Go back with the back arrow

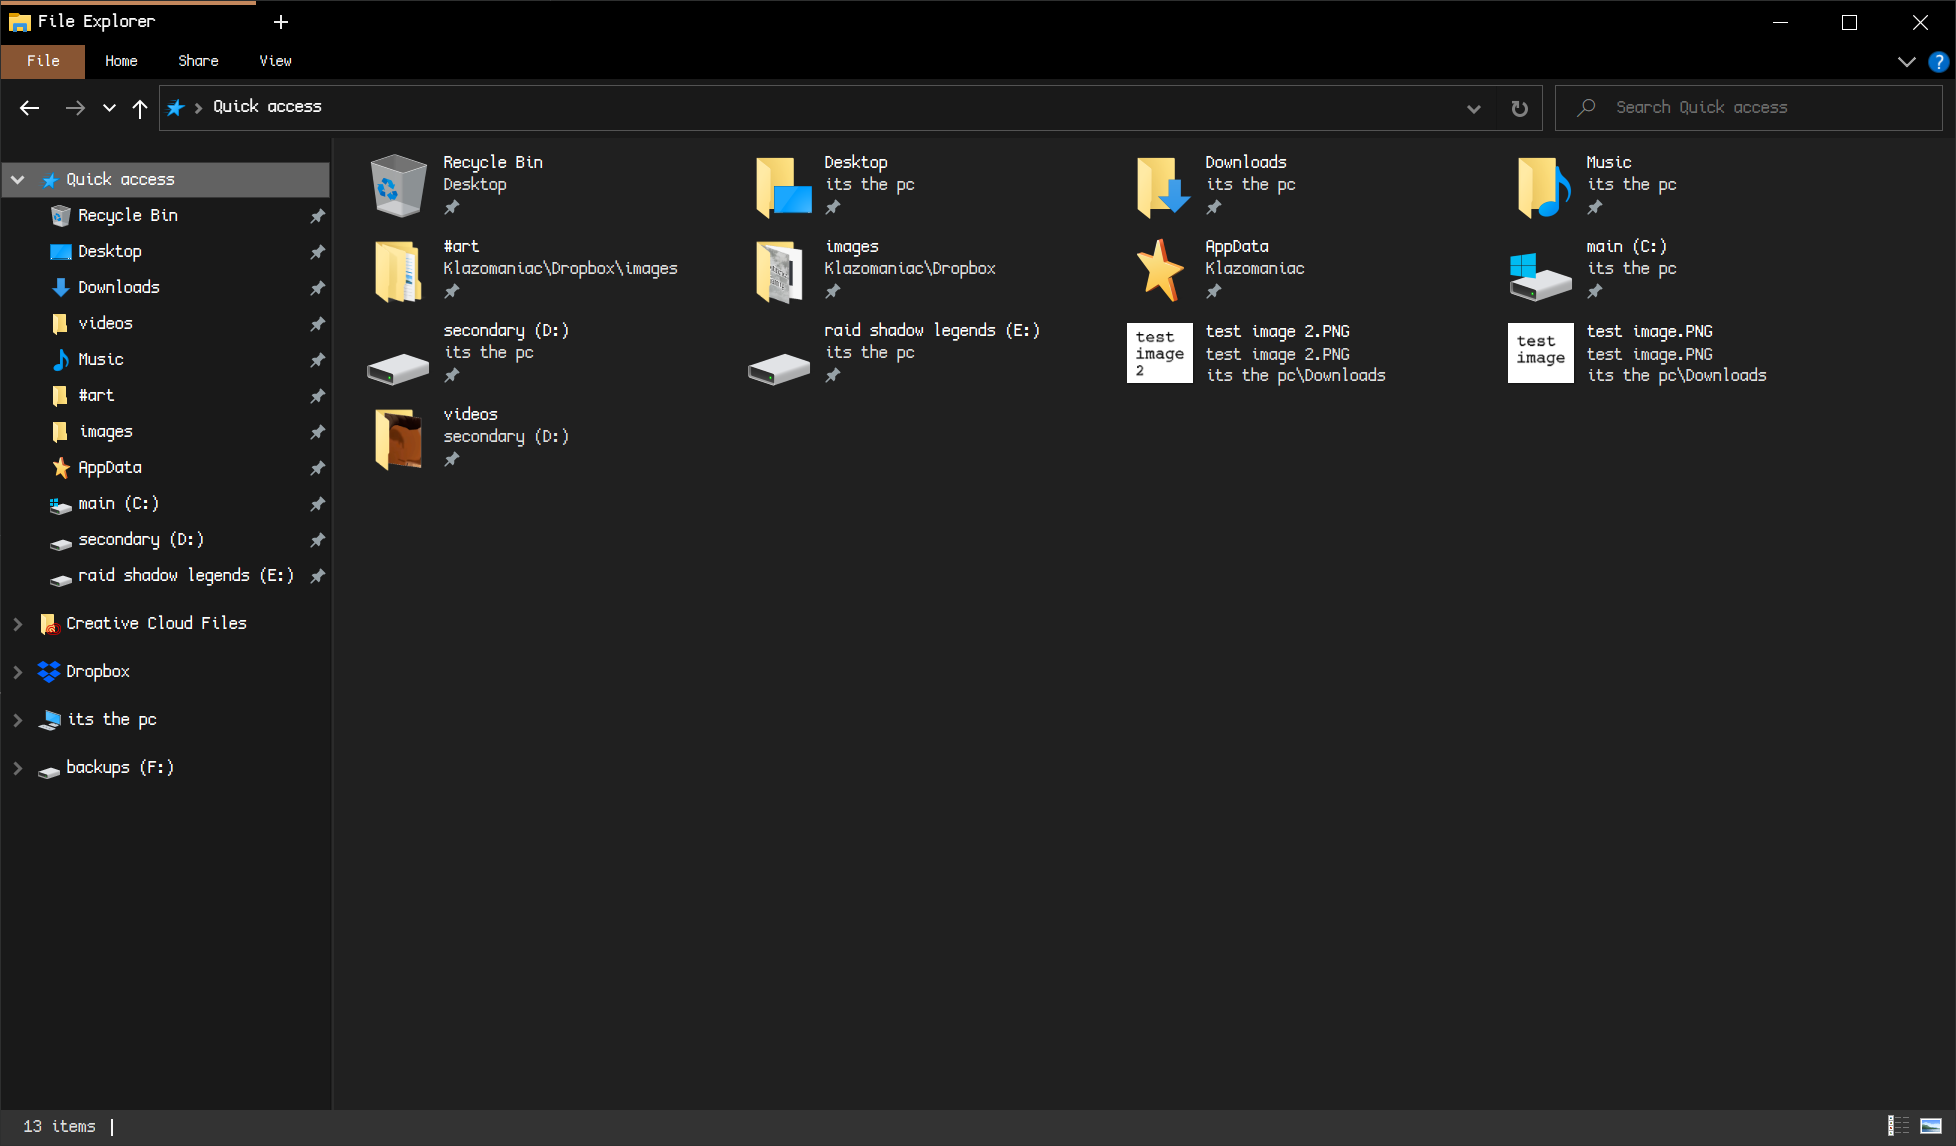[x=30, y=108]
